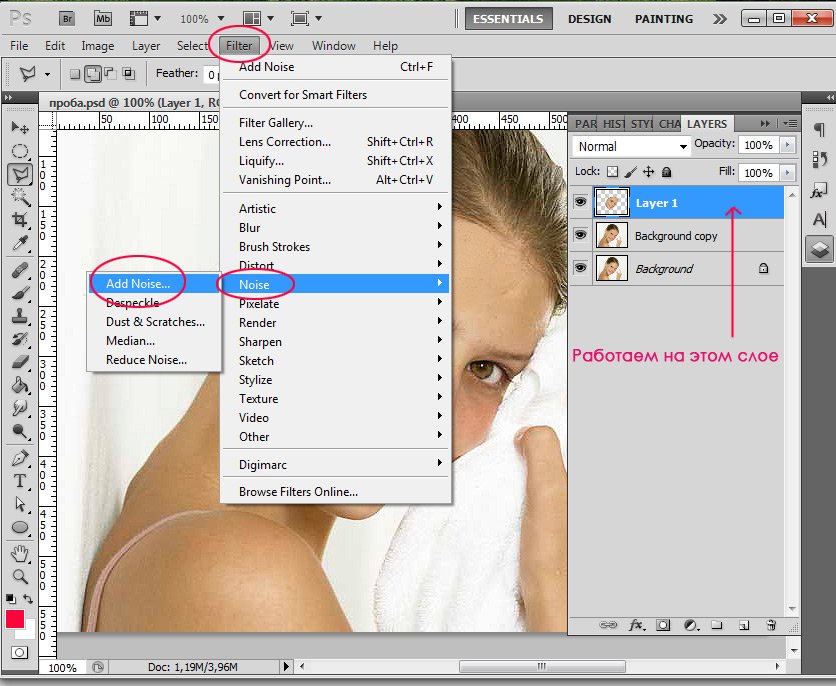Select the Hand tool

(19, 553)
